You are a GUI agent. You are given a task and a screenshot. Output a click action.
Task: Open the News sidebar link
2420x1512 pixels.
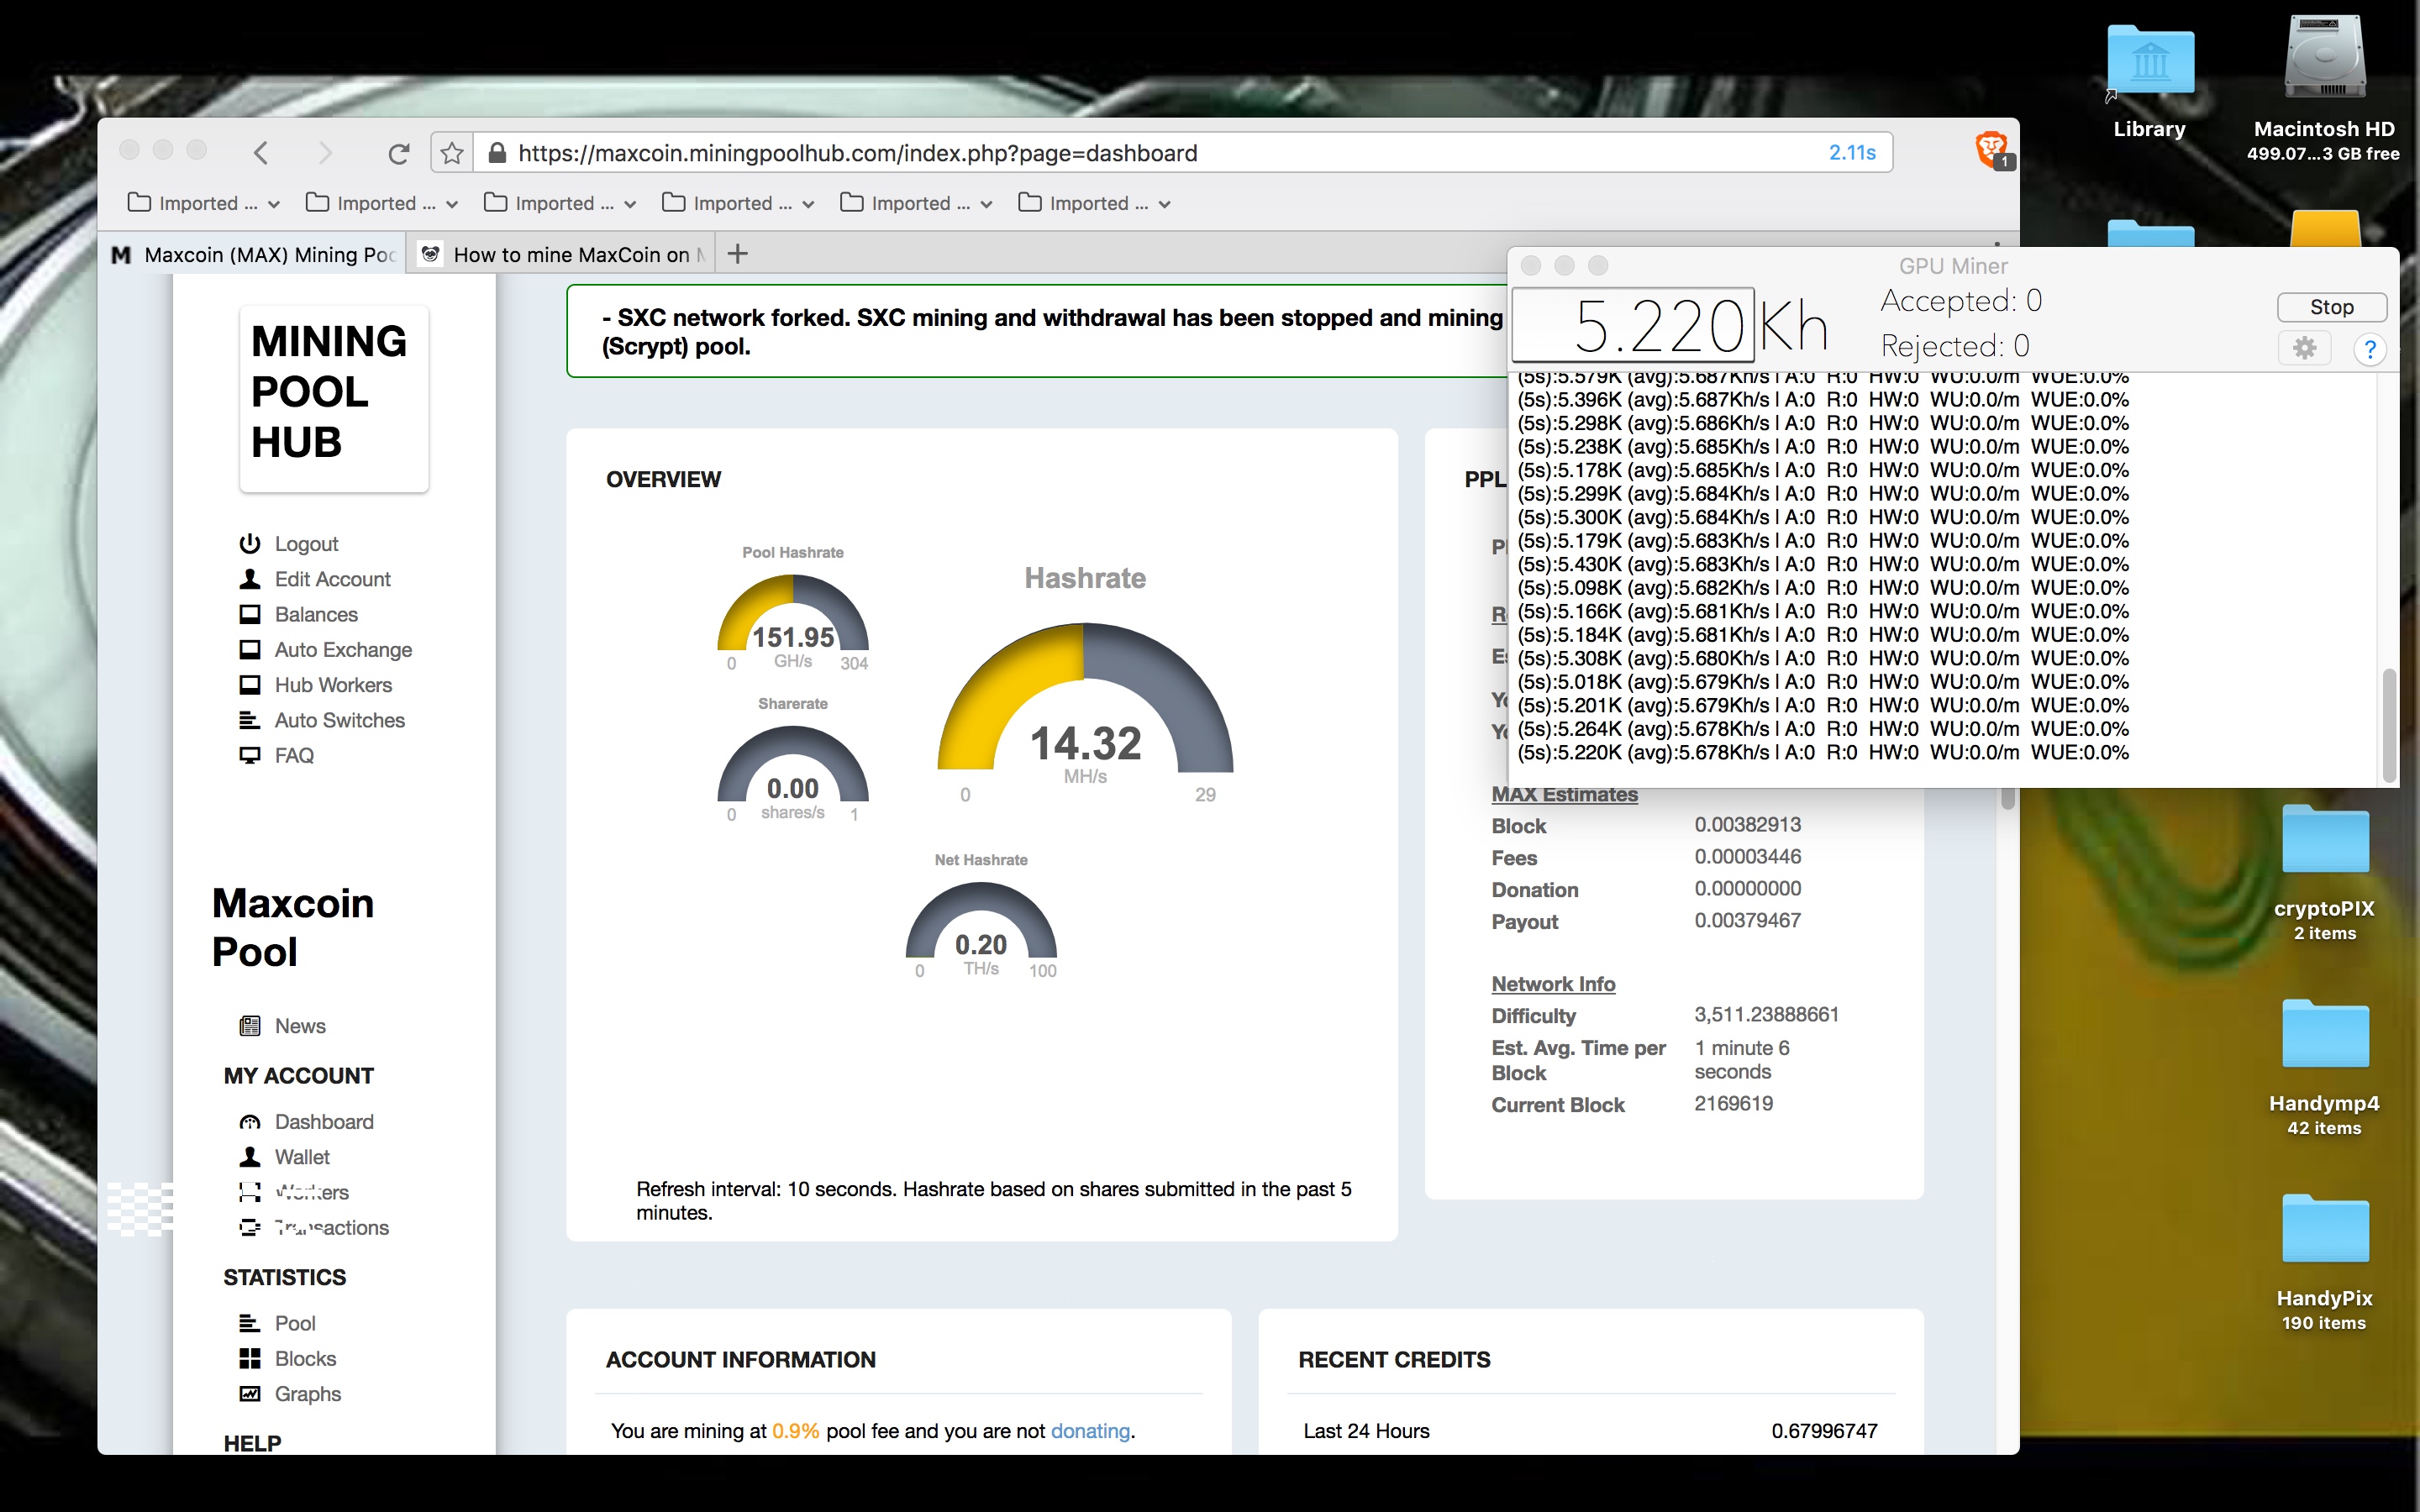click(x=300, y=1026)
